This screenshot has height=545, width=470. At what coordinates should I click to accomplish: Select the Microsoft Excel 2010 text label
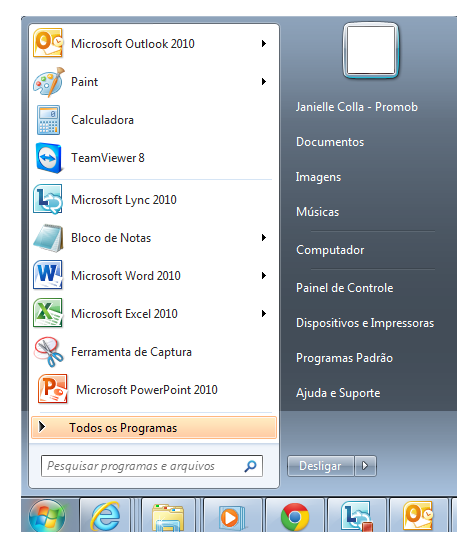(x=124, y=314)
